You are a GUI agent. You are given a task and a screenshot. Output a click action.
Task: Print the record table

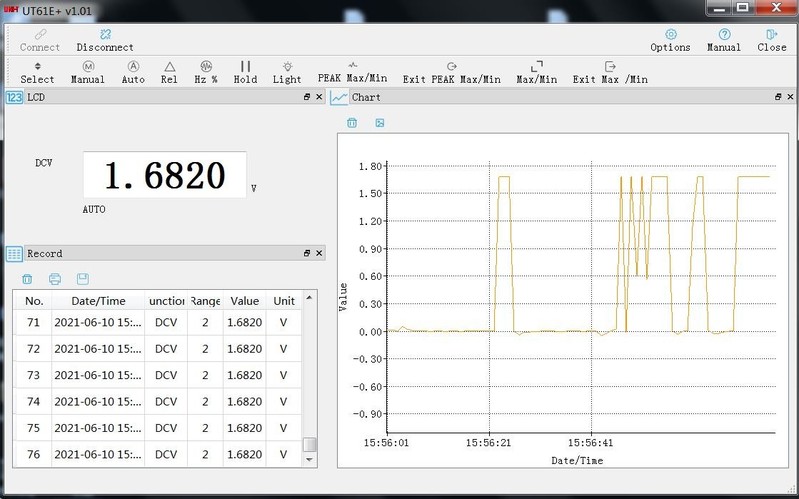(55, 279)
